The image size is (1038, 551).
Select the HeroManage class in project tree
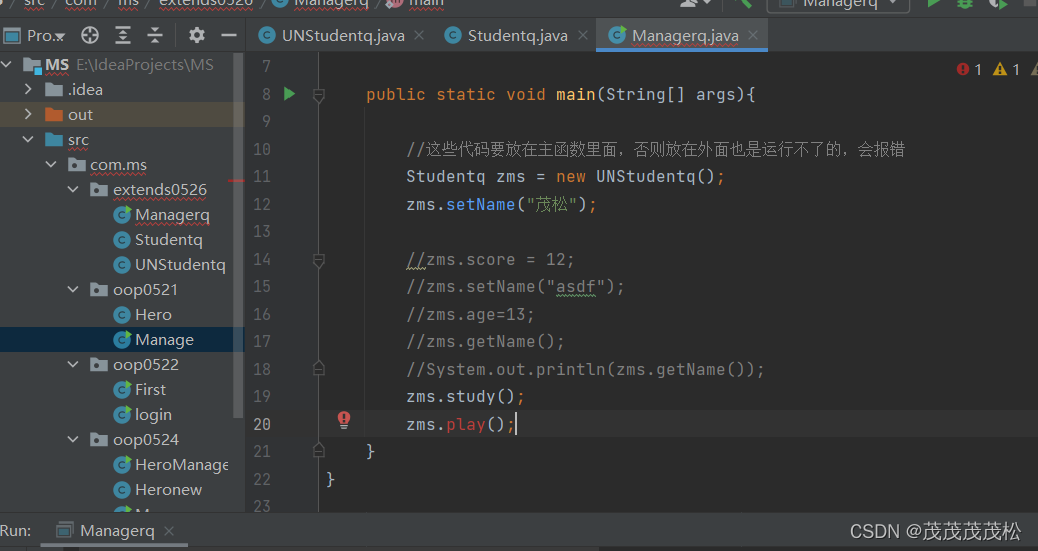pyautogui.click(x=181, y=465)
